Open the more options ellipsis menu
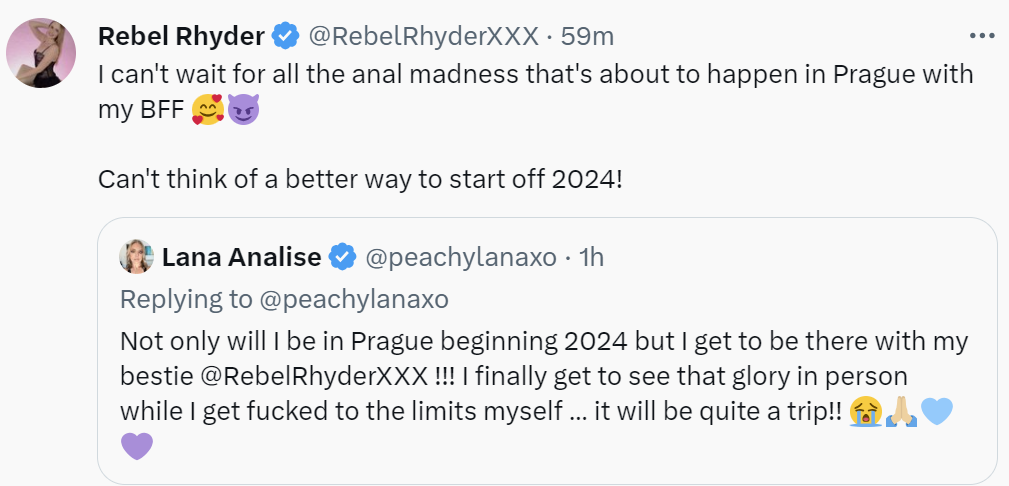This screenshot has height=486, width=1009. coord(983,36)
